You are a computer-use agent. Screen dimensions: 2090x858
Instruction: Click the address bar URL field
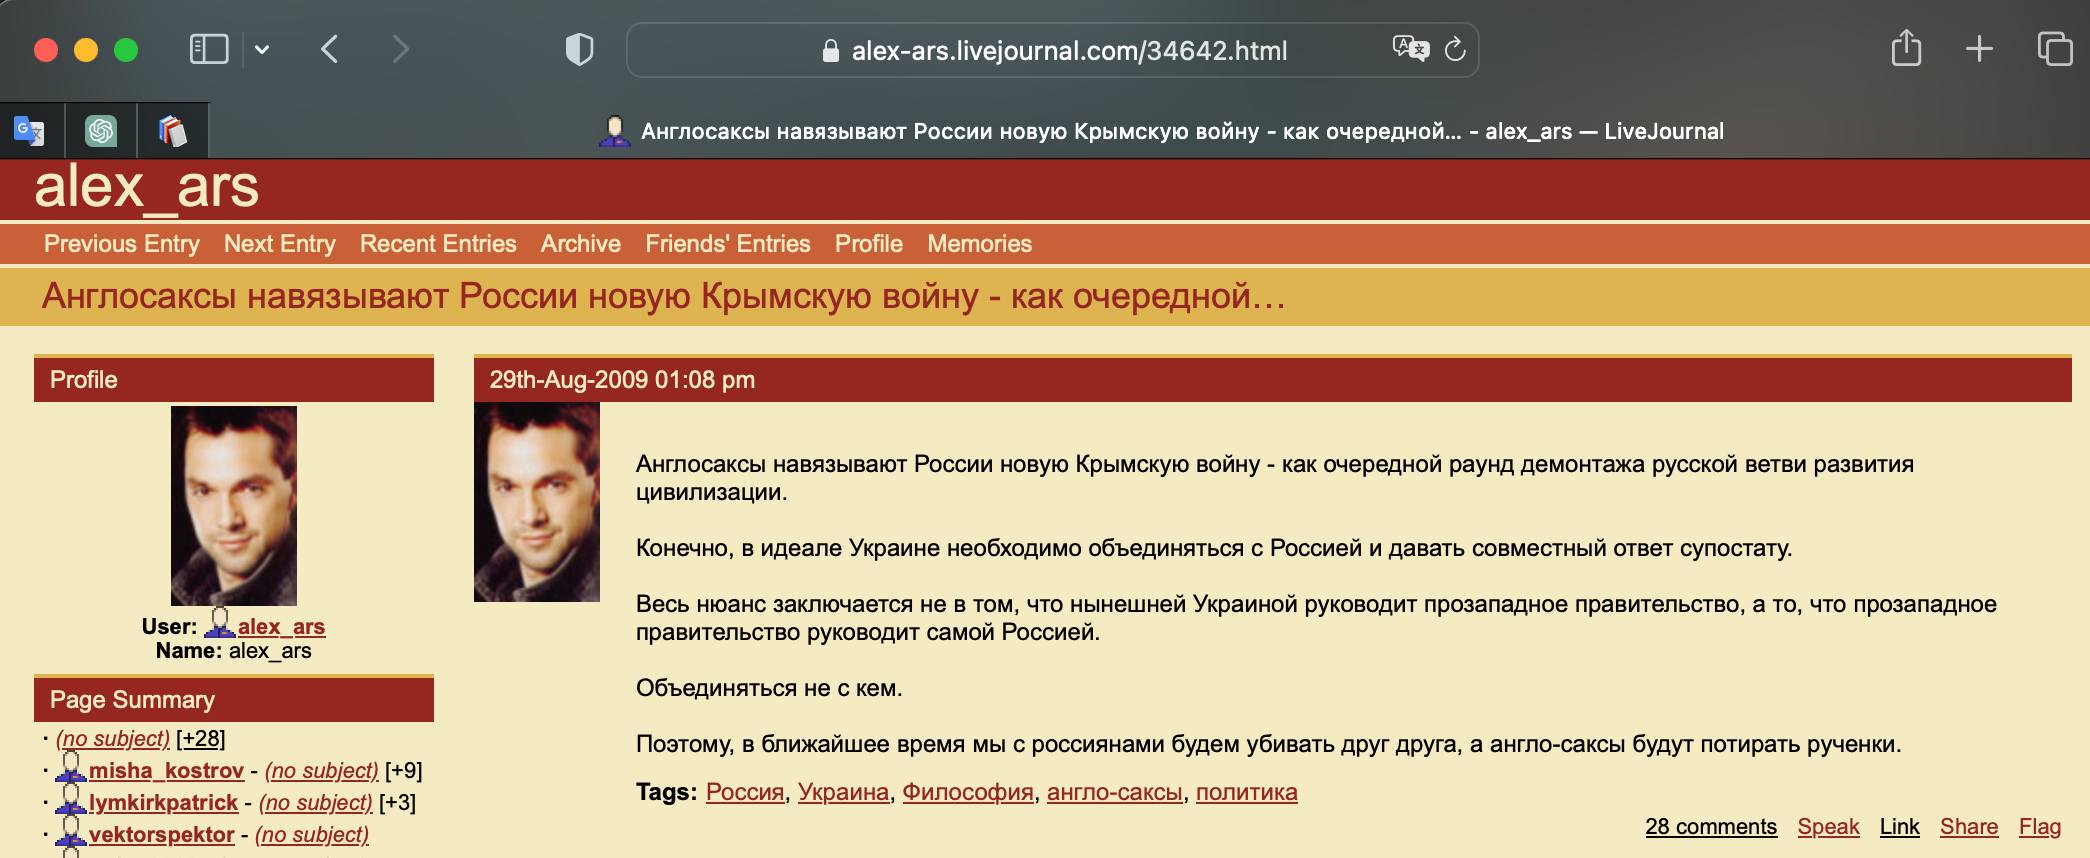coord(1068,50)
